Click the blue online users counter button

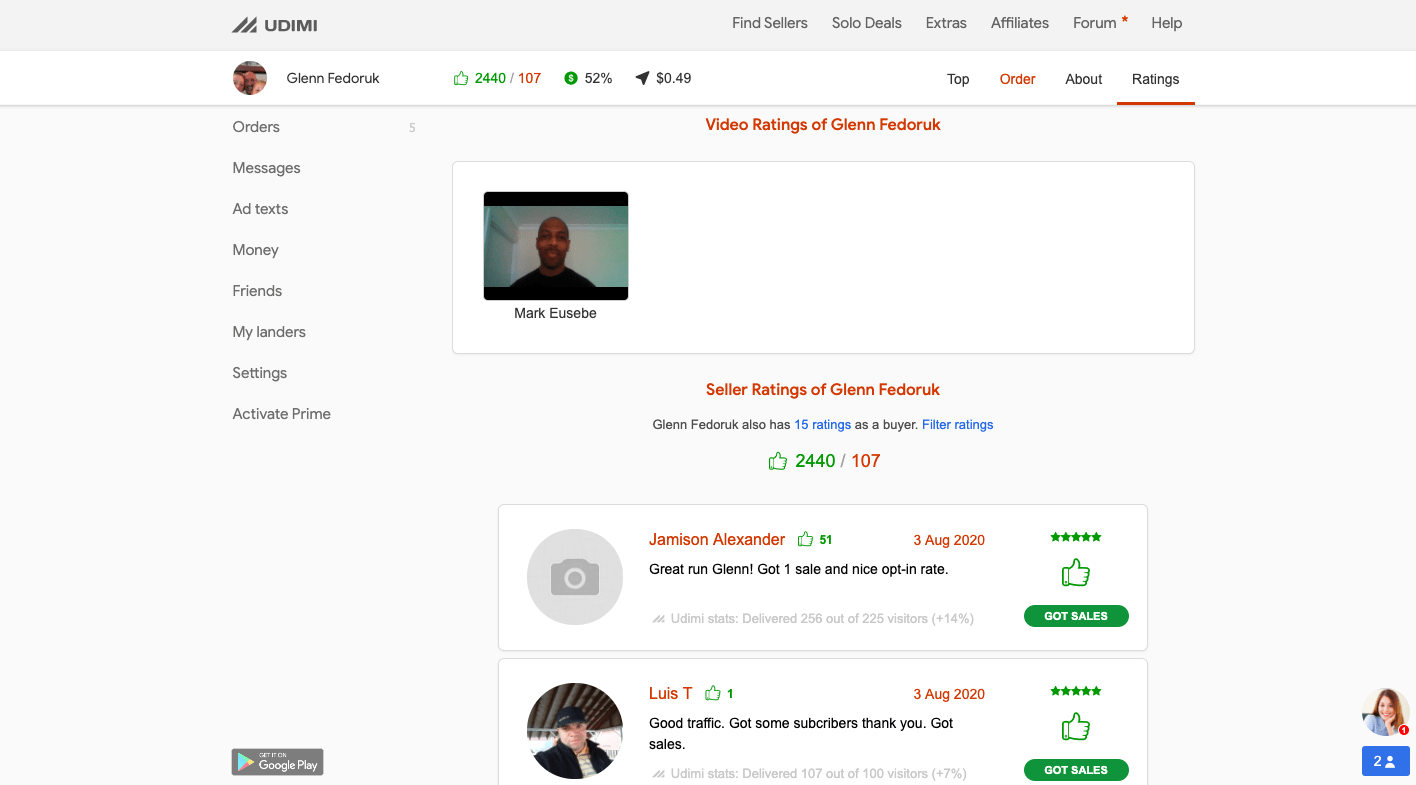click(x=1385, y=761)
